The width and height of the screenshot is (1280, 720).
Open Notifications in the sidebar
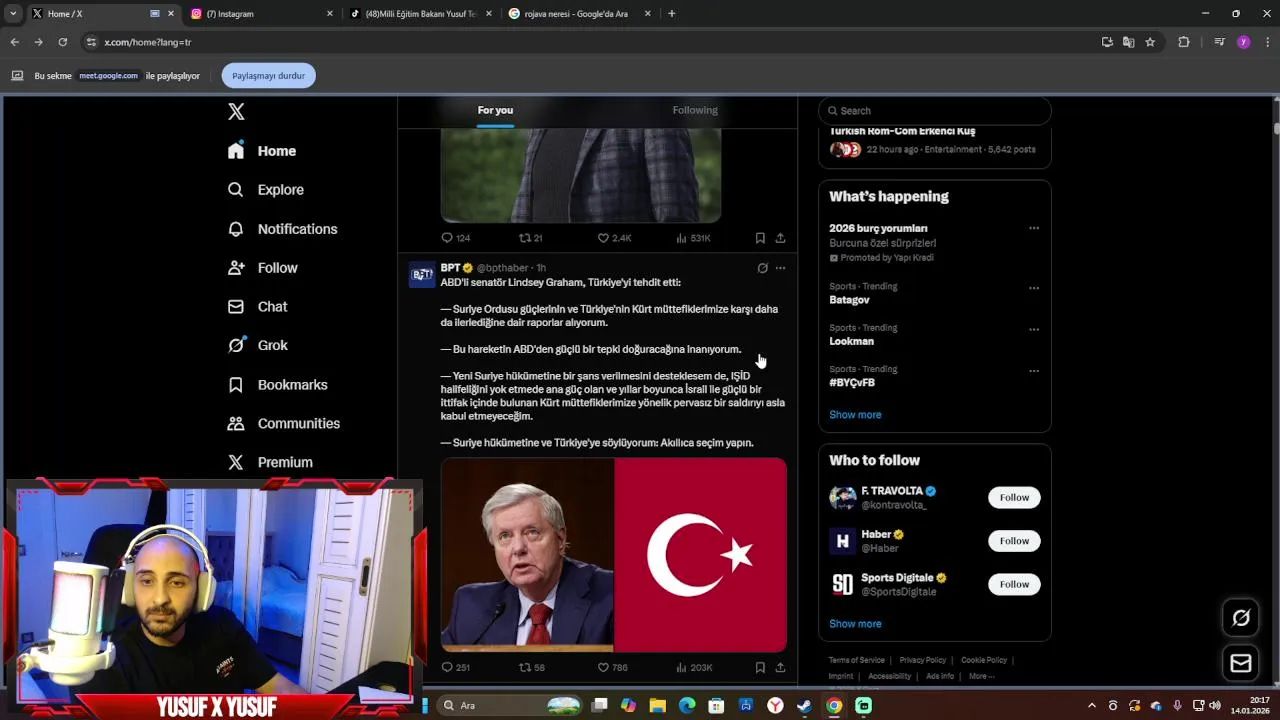[x=282, y=229]
